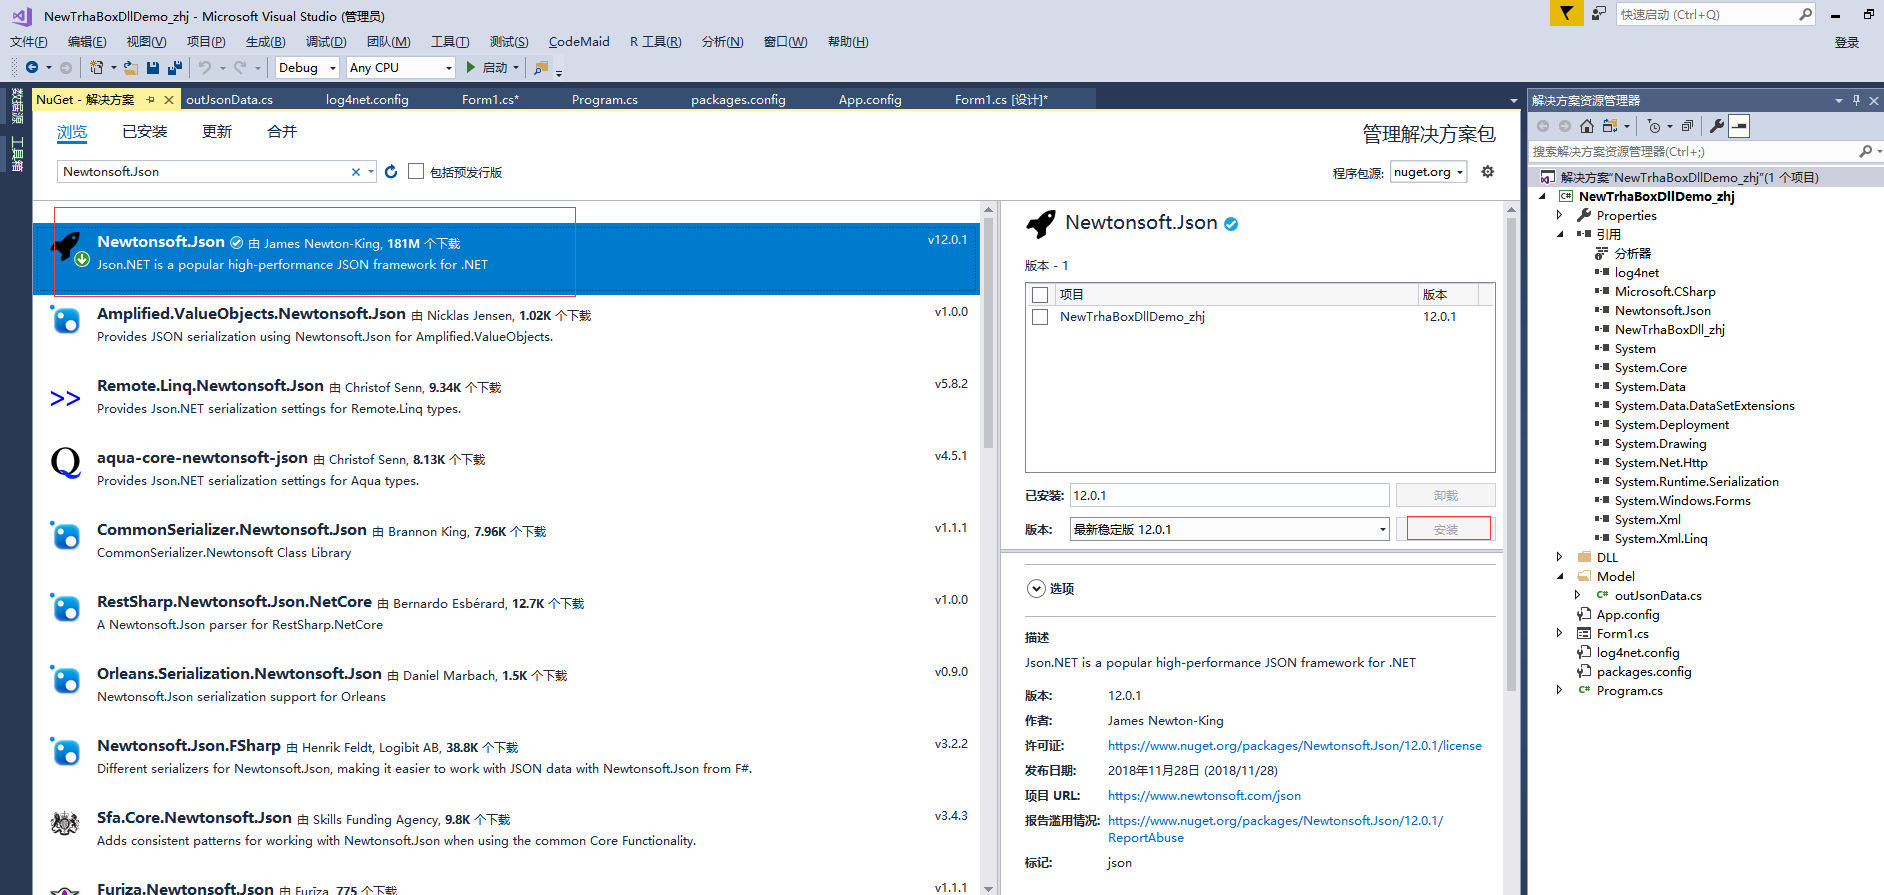This screenshot has height=895, width=1884.
Task: Open the newtonsoft.com/json project URL
Action: 1204,796
